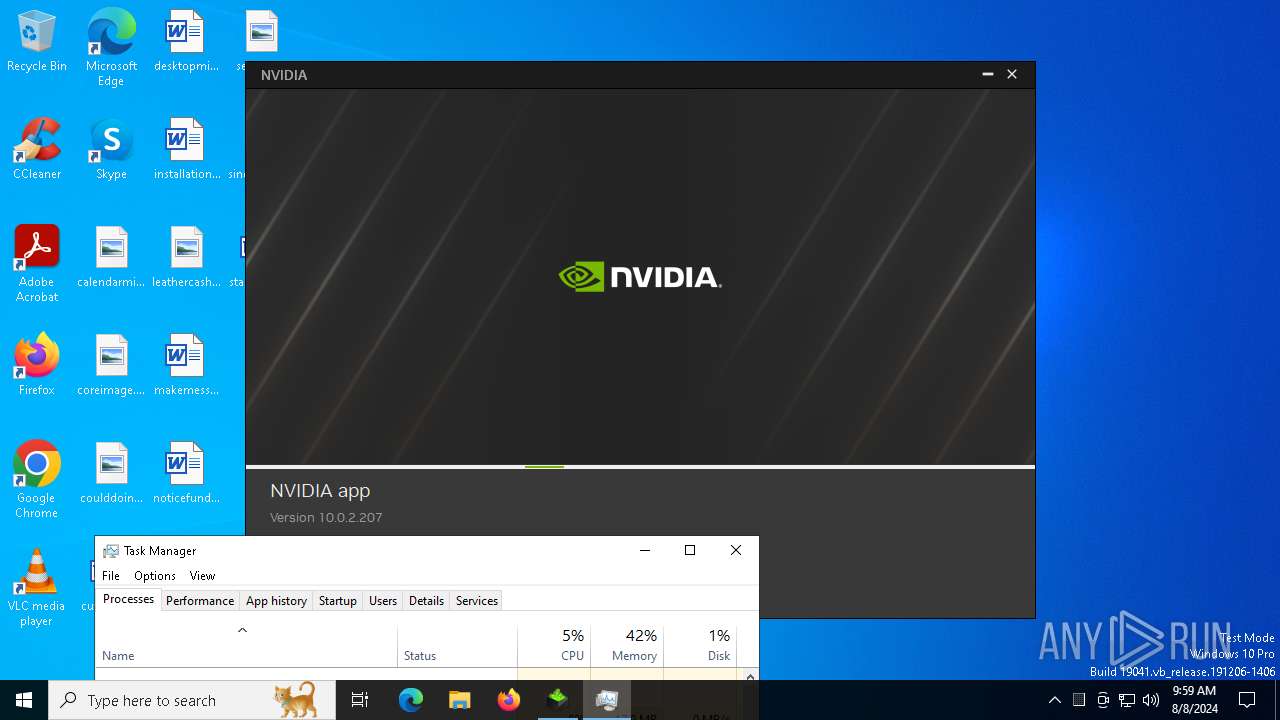
Task: Switch to the App history tab
Action: (276, 601)
